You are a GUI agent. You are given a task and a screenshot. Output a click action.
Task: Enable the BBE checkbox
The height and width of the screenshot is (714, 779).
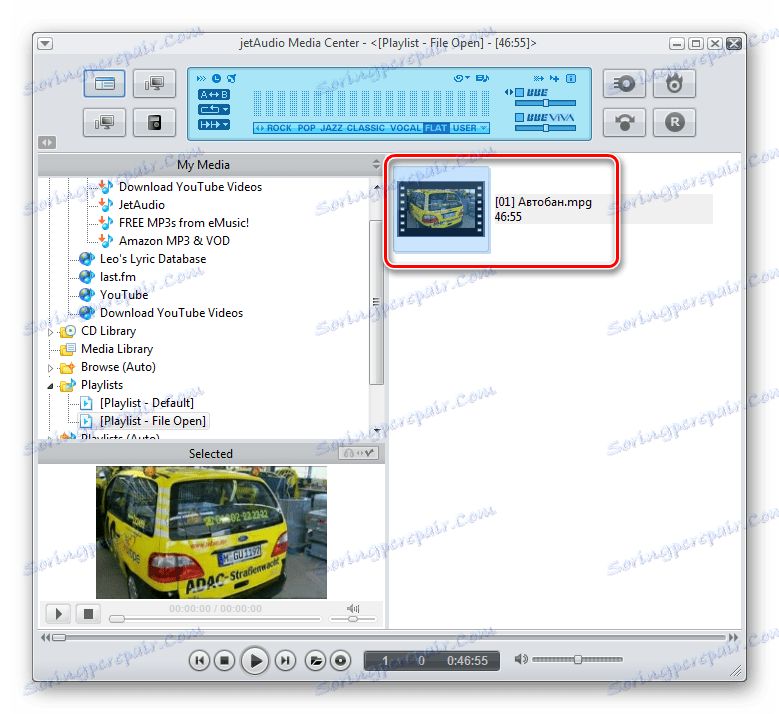(520, 92)
